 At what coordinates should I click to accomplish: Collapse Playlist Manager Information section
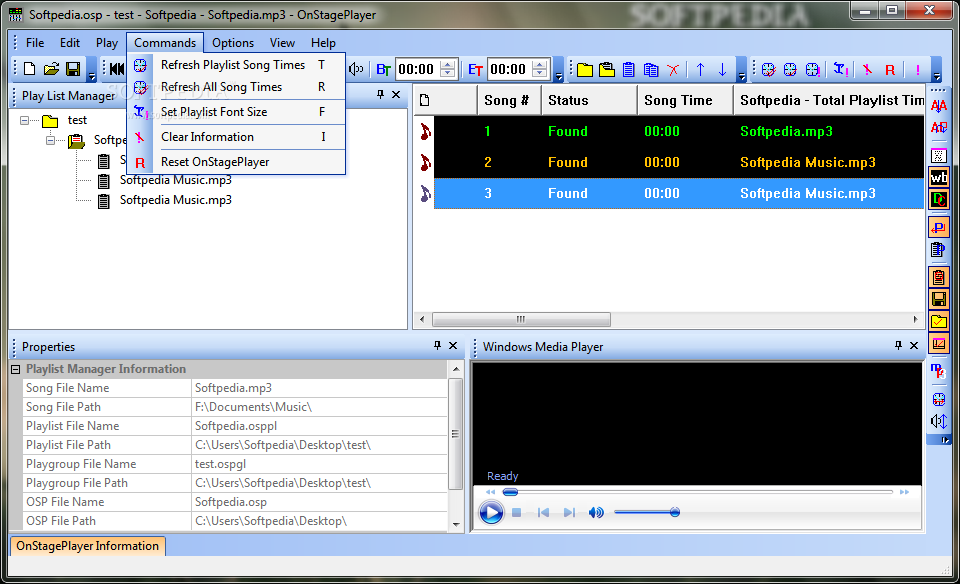coord(16,369)
